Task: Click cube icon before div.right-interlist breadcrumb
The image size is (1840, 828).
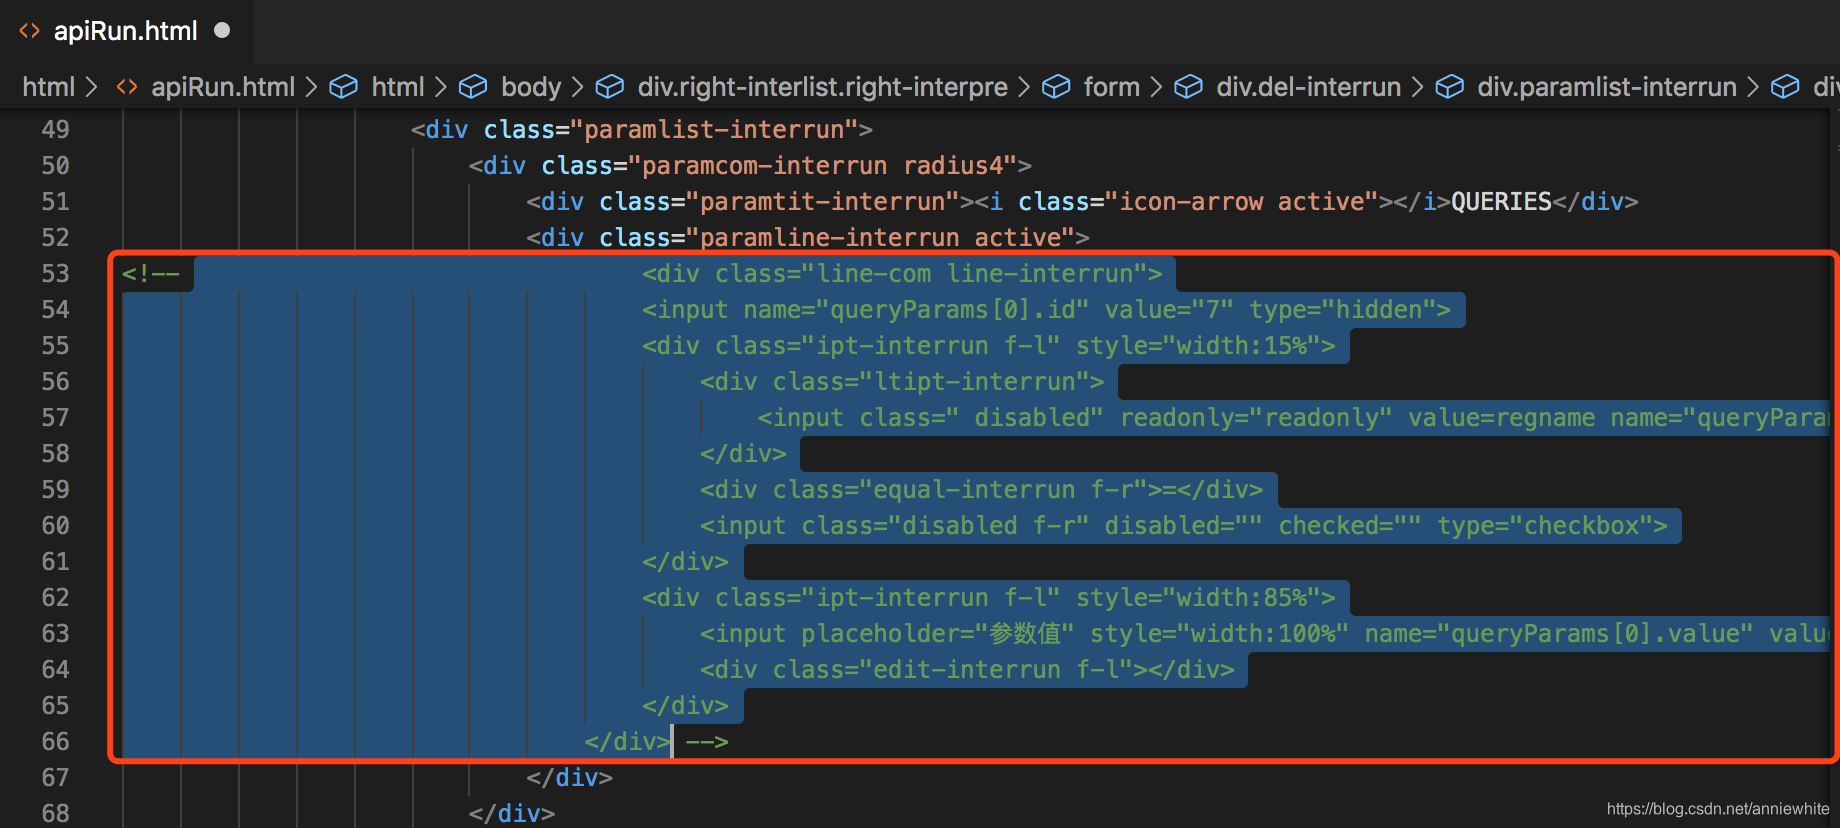Action: point(610,87)
